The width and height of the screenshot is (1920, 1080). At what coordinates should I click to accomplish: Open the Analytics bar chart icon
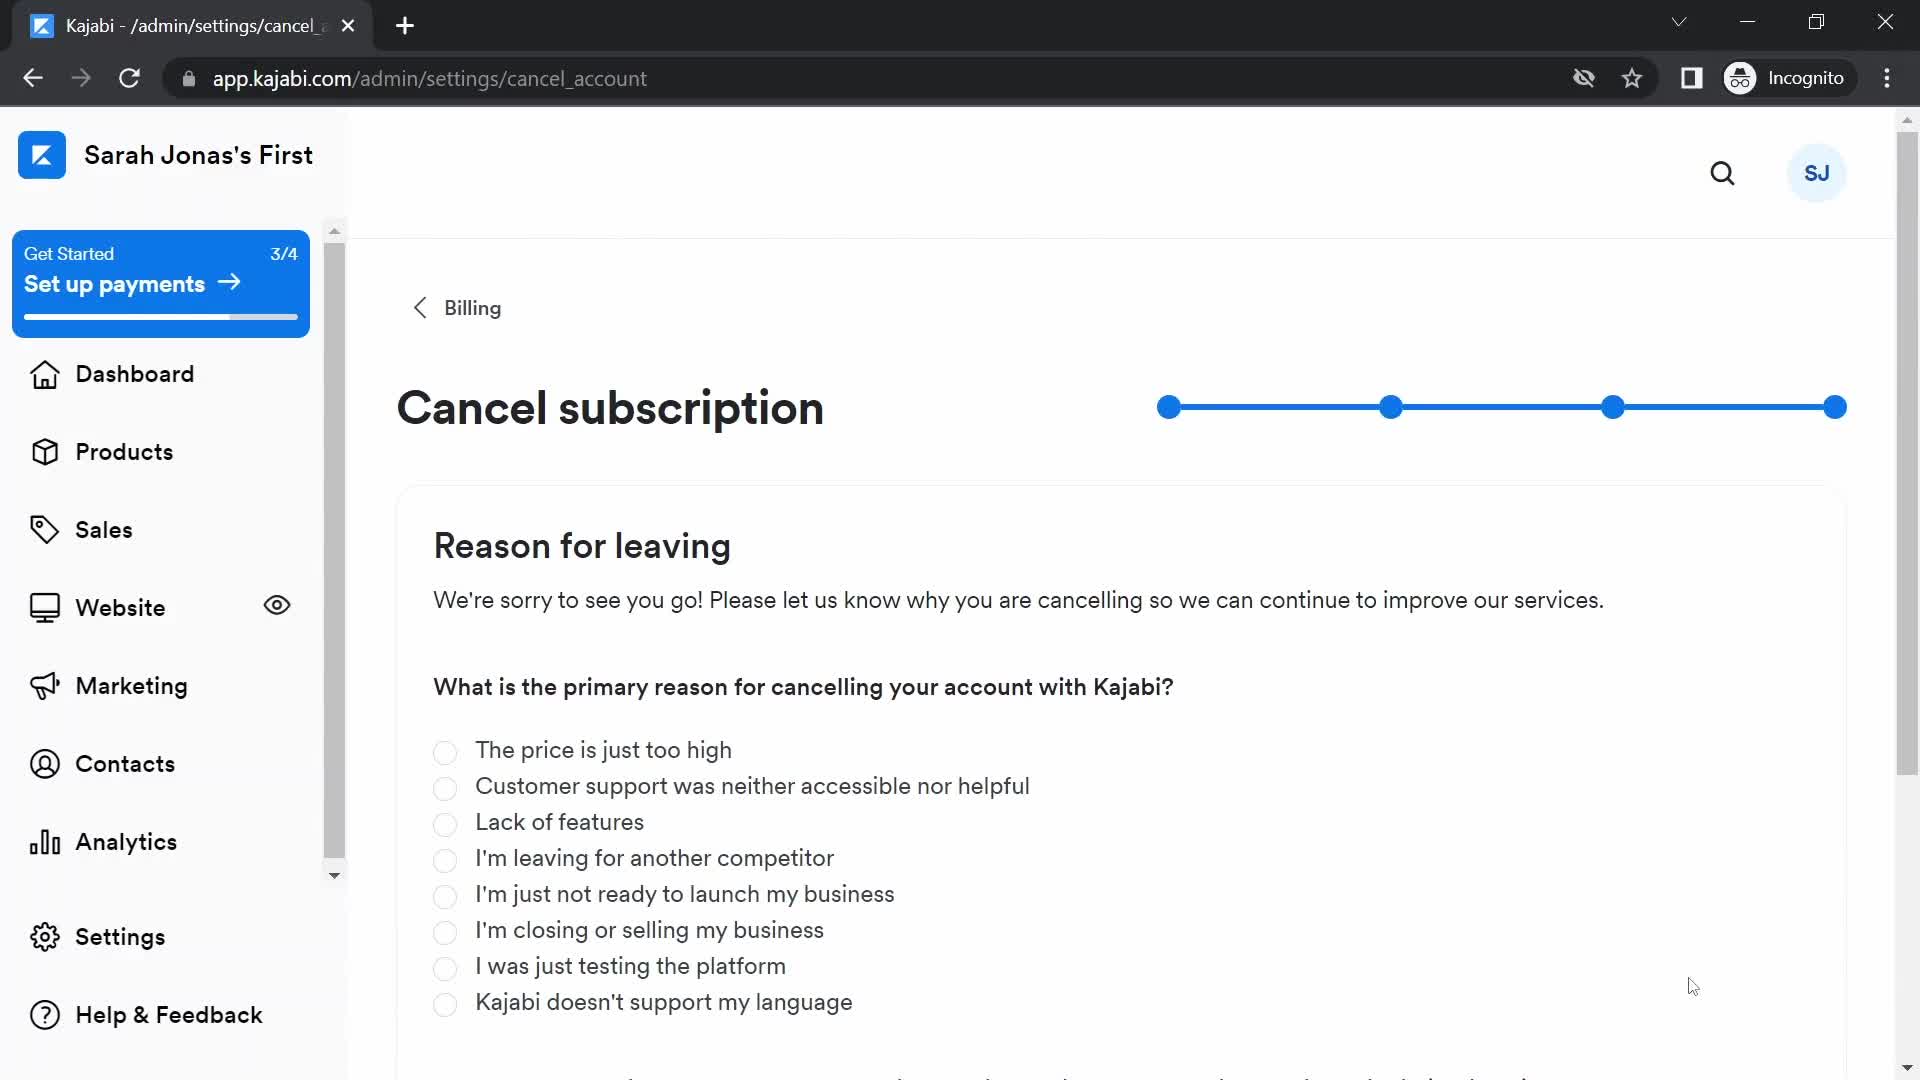click(x=45, y=842)
